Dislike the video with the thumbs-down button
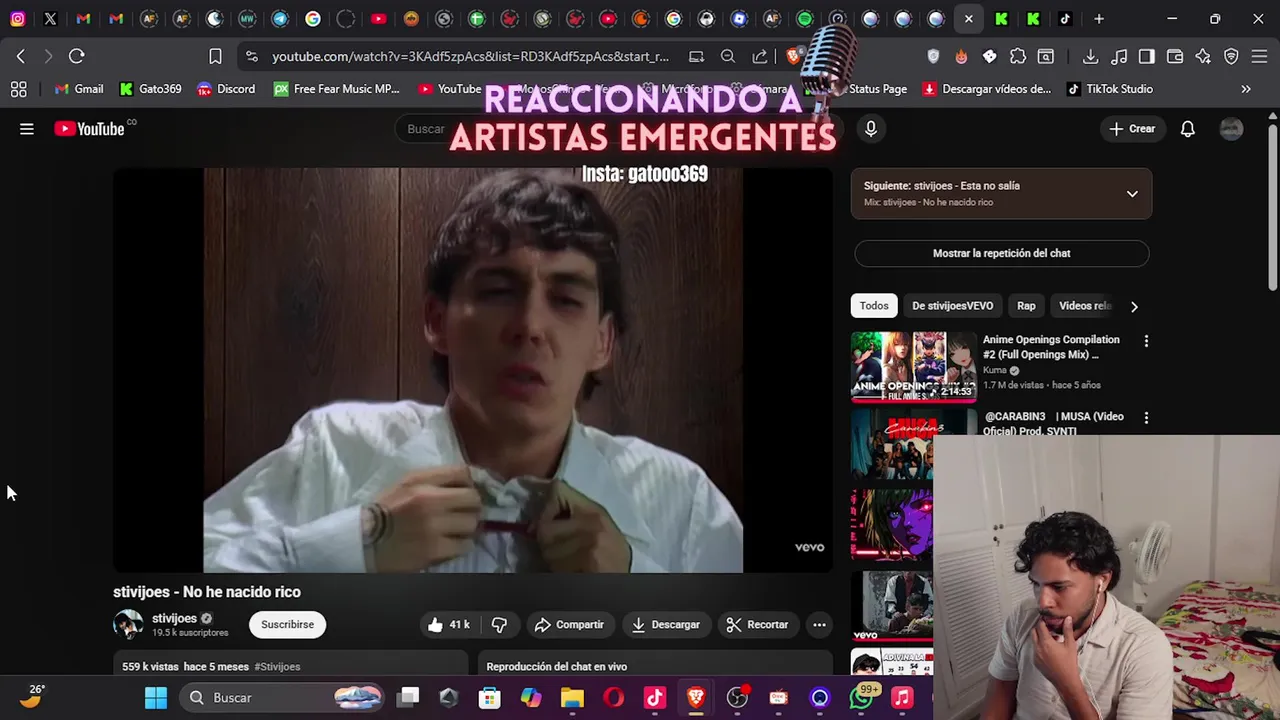Image resolution: width=1280 pixels, height=720 pixels. [x=499, y=625]
